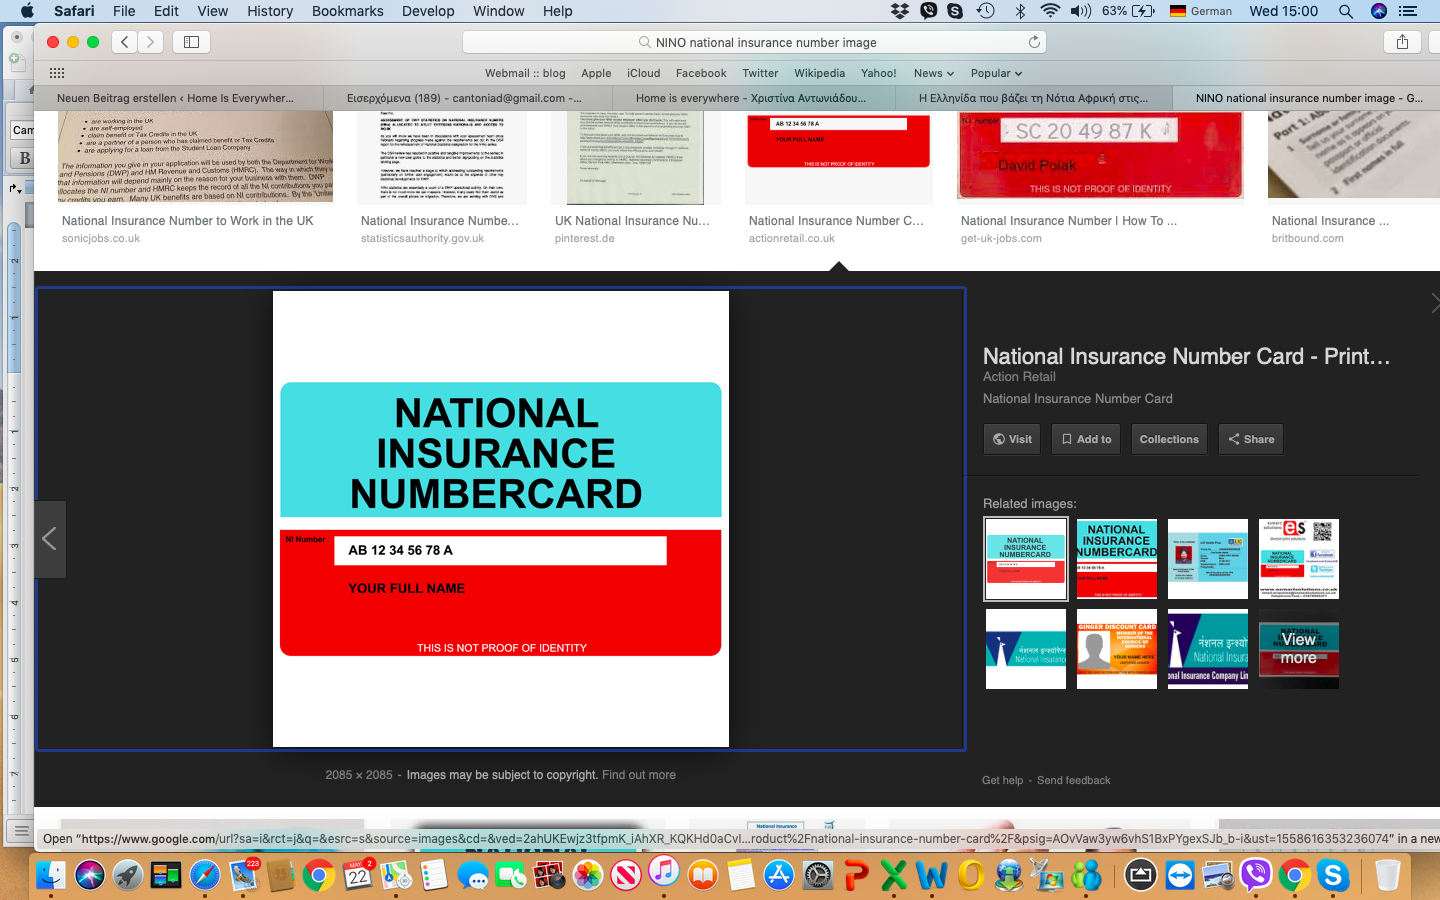Image resolution: width=1440 pixels, height=900 pixels.
Task: Click the Visit button
Action: coord(1012,439)
